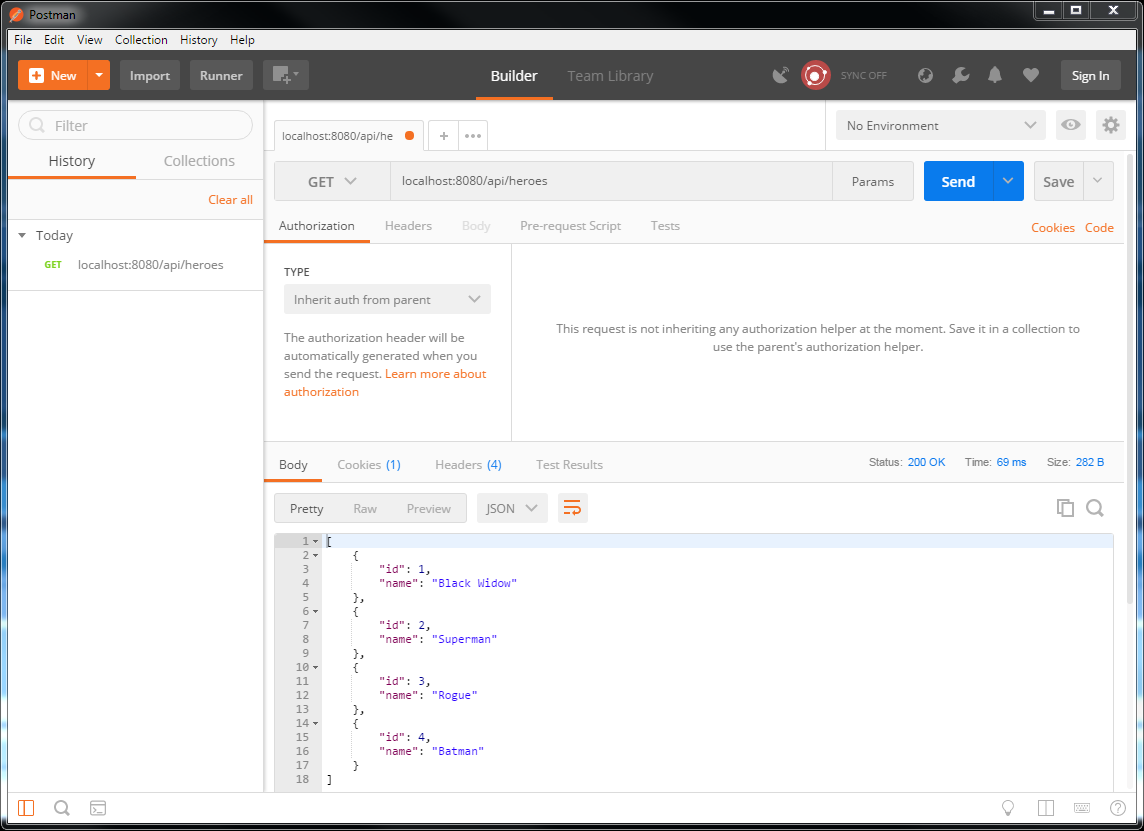Copy response body with the copy icon

tap(1065, 508)
